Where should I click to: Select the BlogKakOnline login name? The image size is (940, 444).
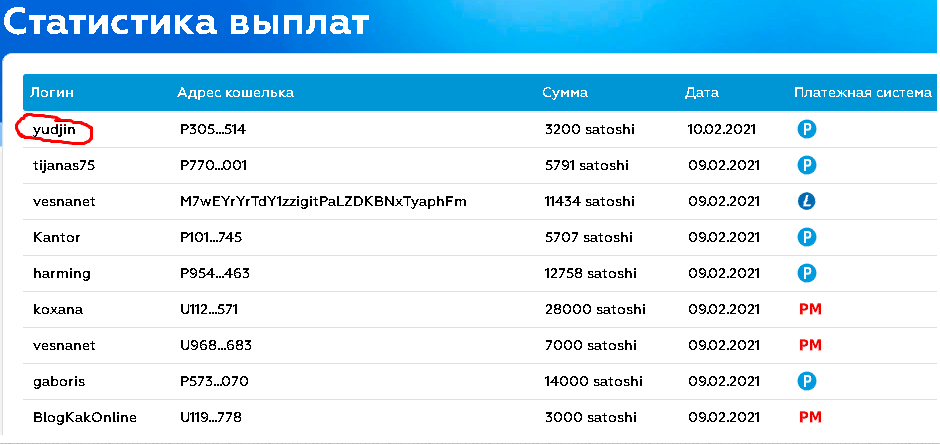click(85, 417)
